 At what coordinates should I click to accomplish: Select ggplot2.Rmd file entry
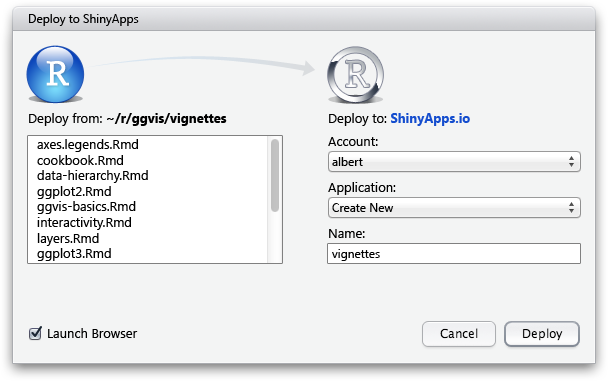pos(74,191)
